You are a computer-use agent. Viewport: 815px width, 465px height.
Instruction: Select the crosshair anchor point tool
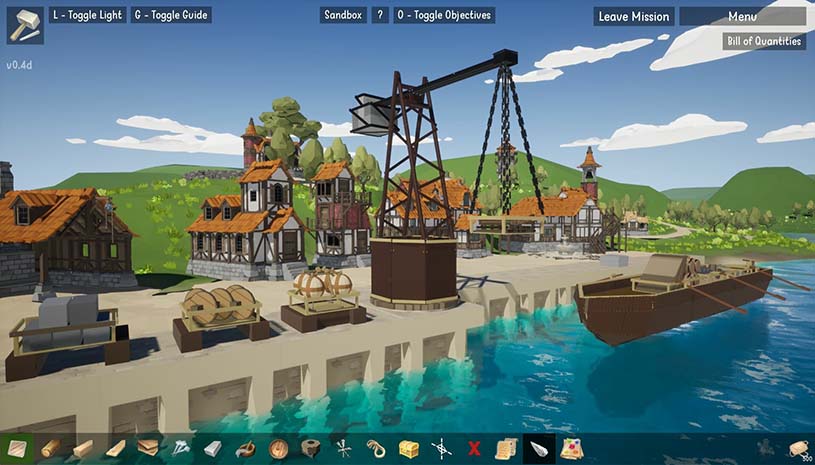click(x=441, y=448)
